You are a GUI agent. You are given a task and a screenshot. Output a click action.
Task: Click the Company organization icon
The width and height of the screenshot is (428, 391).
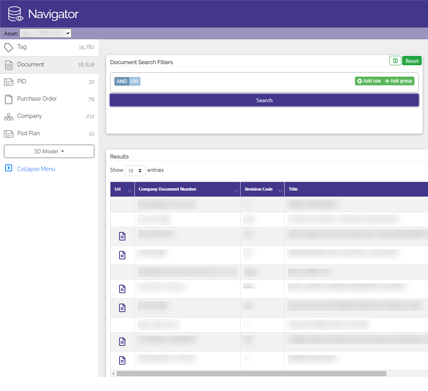(9, 116)
